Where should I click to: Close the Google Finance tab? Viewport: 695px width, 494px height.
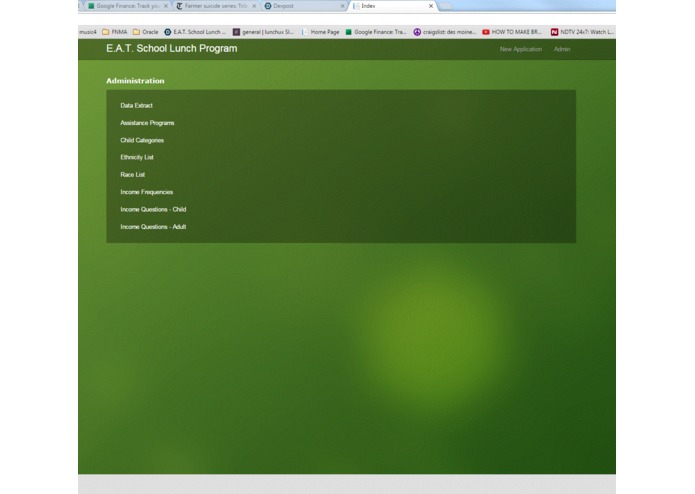pyautogui.click(x=166, y=6)
